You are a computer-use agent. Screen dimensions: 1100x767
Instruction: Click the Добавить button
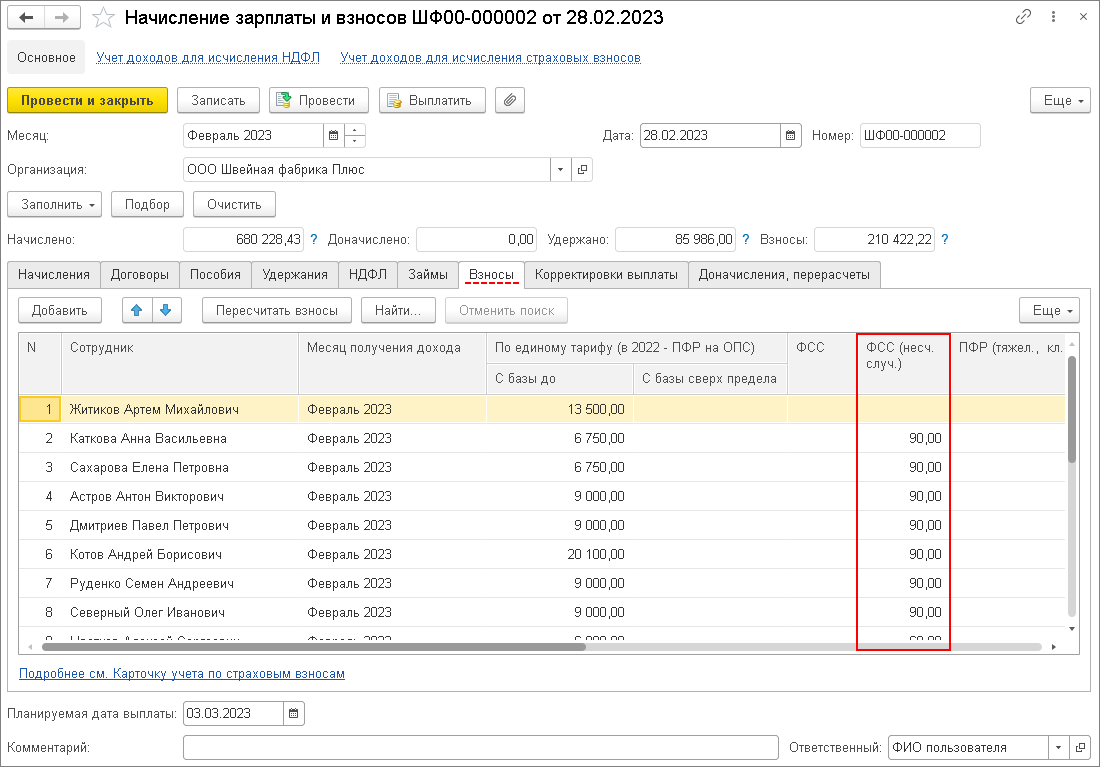pyautogui.click(x=60, y=310)
